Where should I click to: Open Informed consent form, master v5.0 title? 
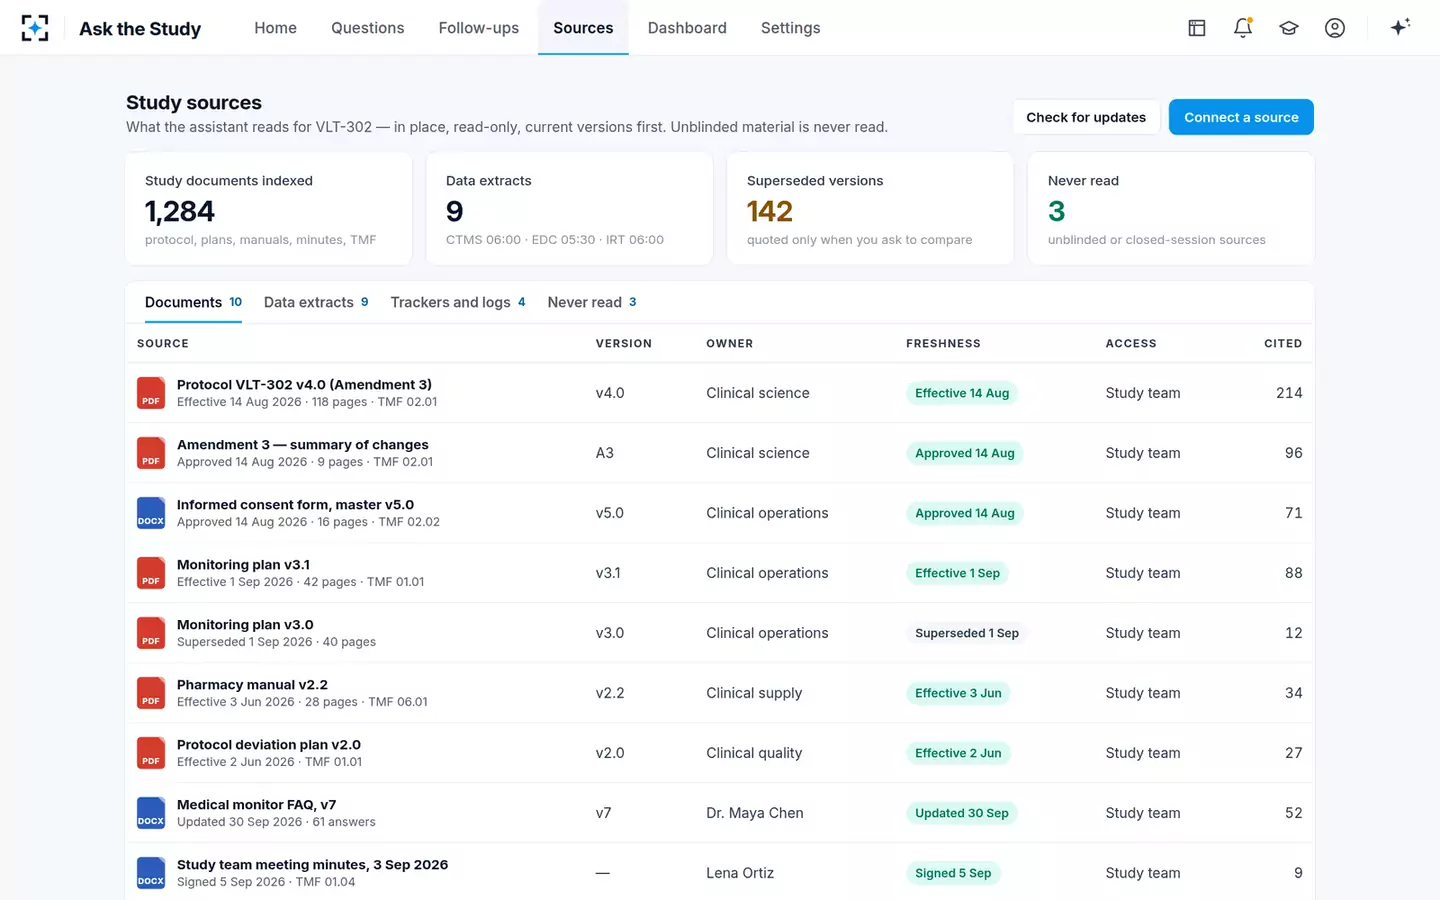(295, 505)
